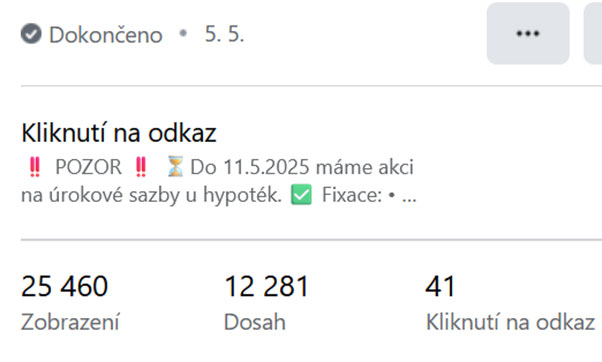Screen dimensions: 602x362
Task: Click the 12 281 reach number
Action: point(266,286)
